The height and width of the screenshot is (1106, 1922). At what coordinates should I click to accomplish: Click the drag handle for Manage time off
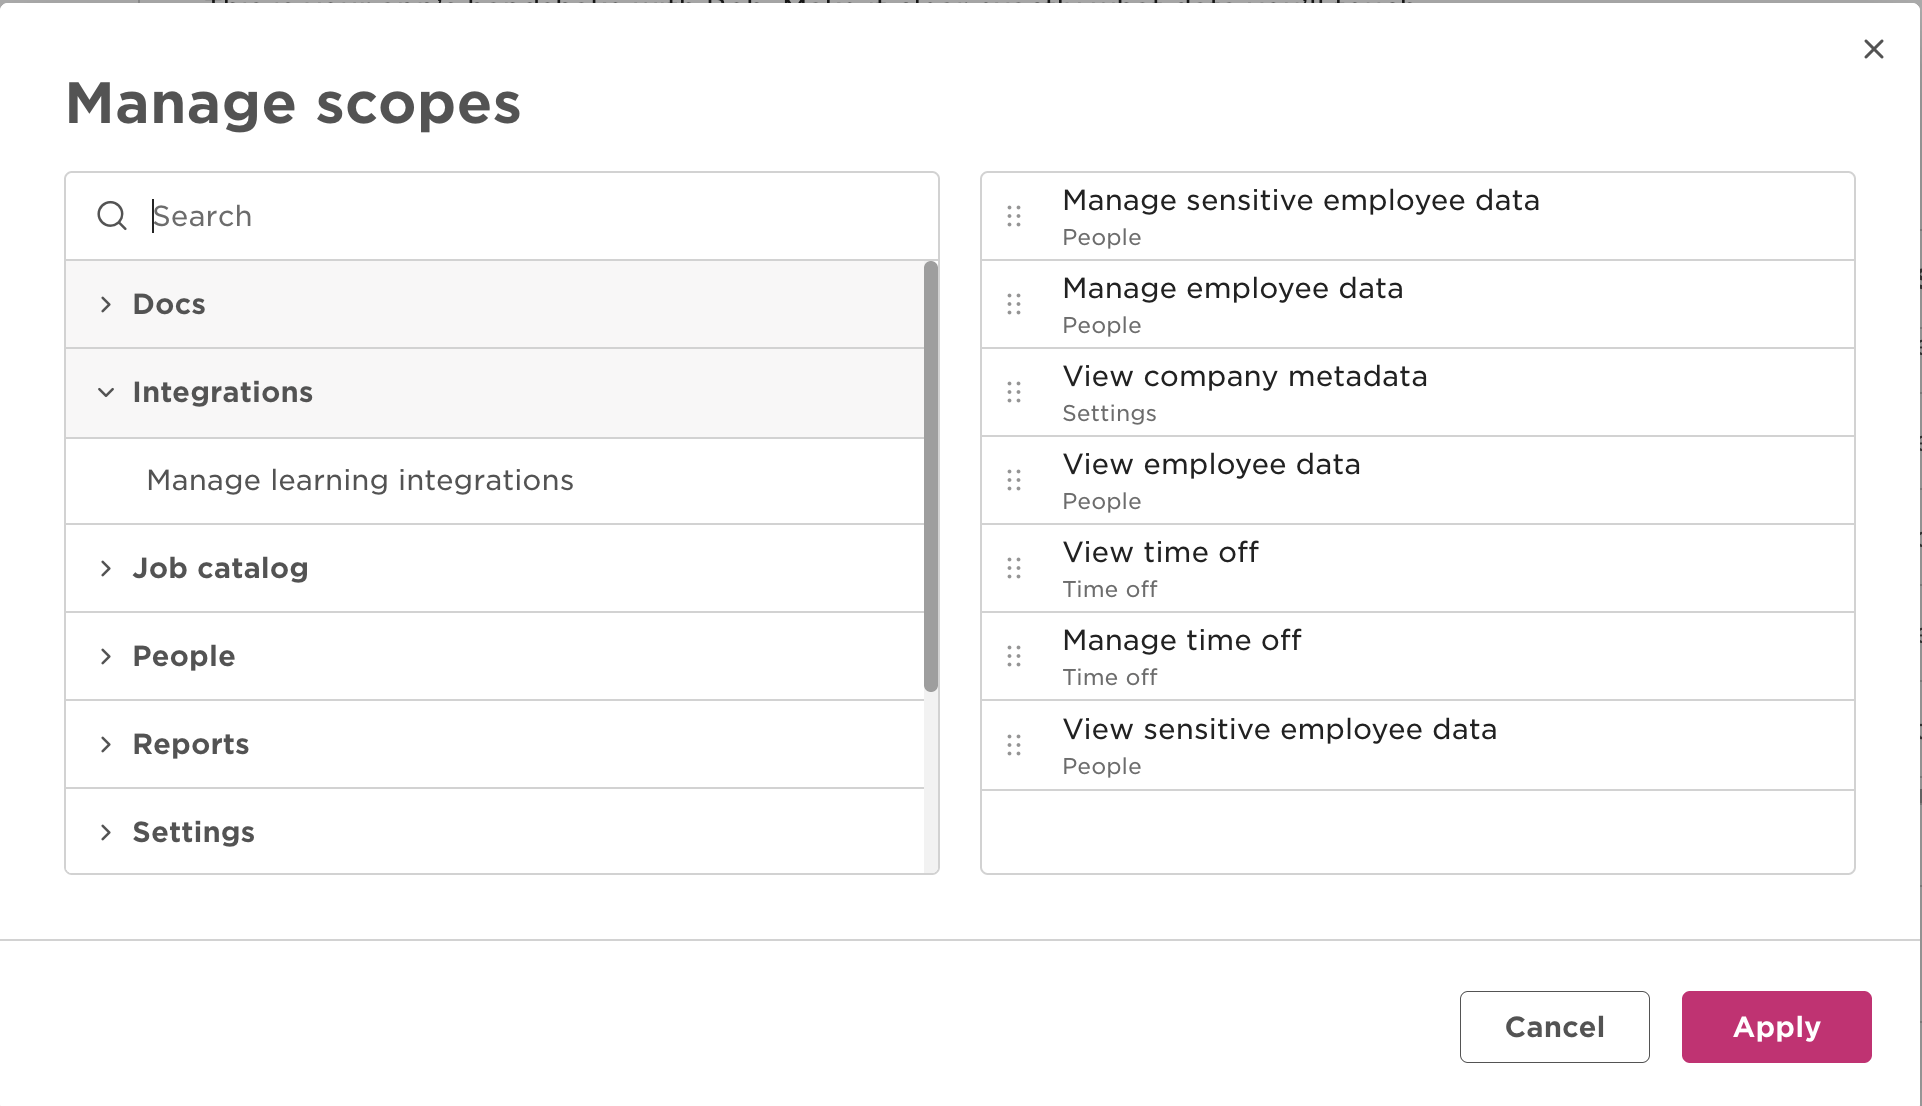pyautogui.click(x=1014, y=656)
